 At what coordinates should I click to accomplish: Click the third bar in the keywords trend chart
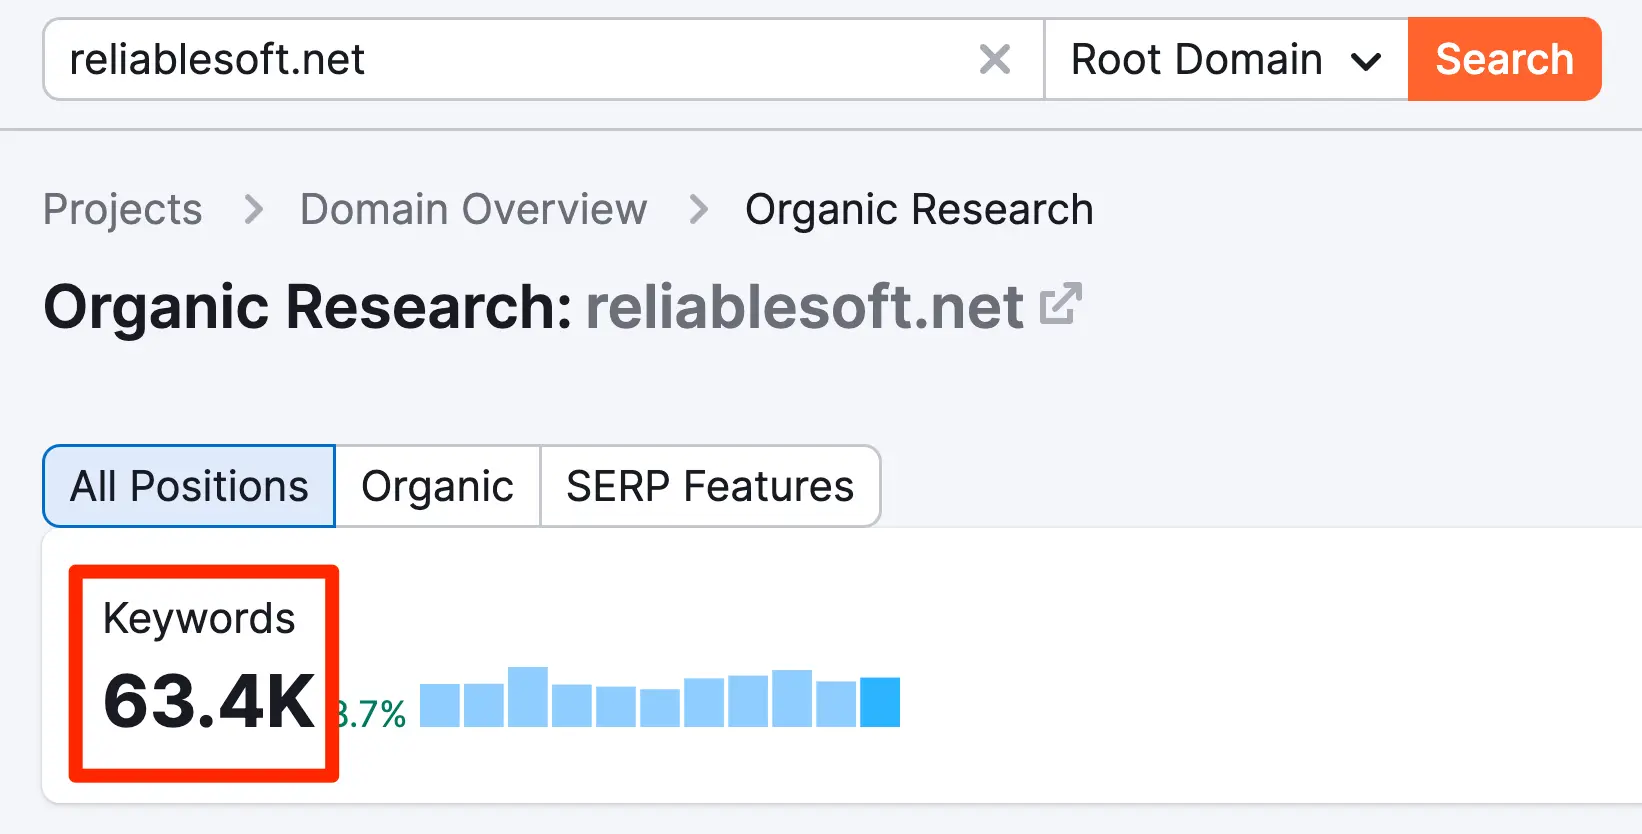[528, 697]
